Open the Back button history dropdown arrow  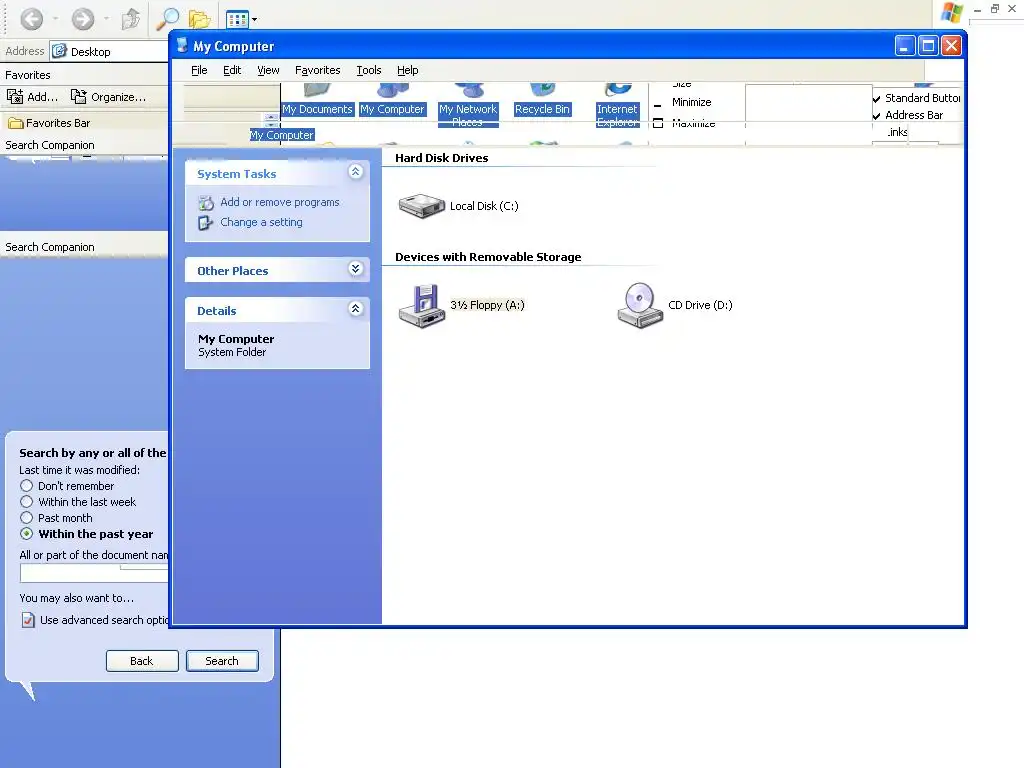pyautogui.click(x=56, y=19)
